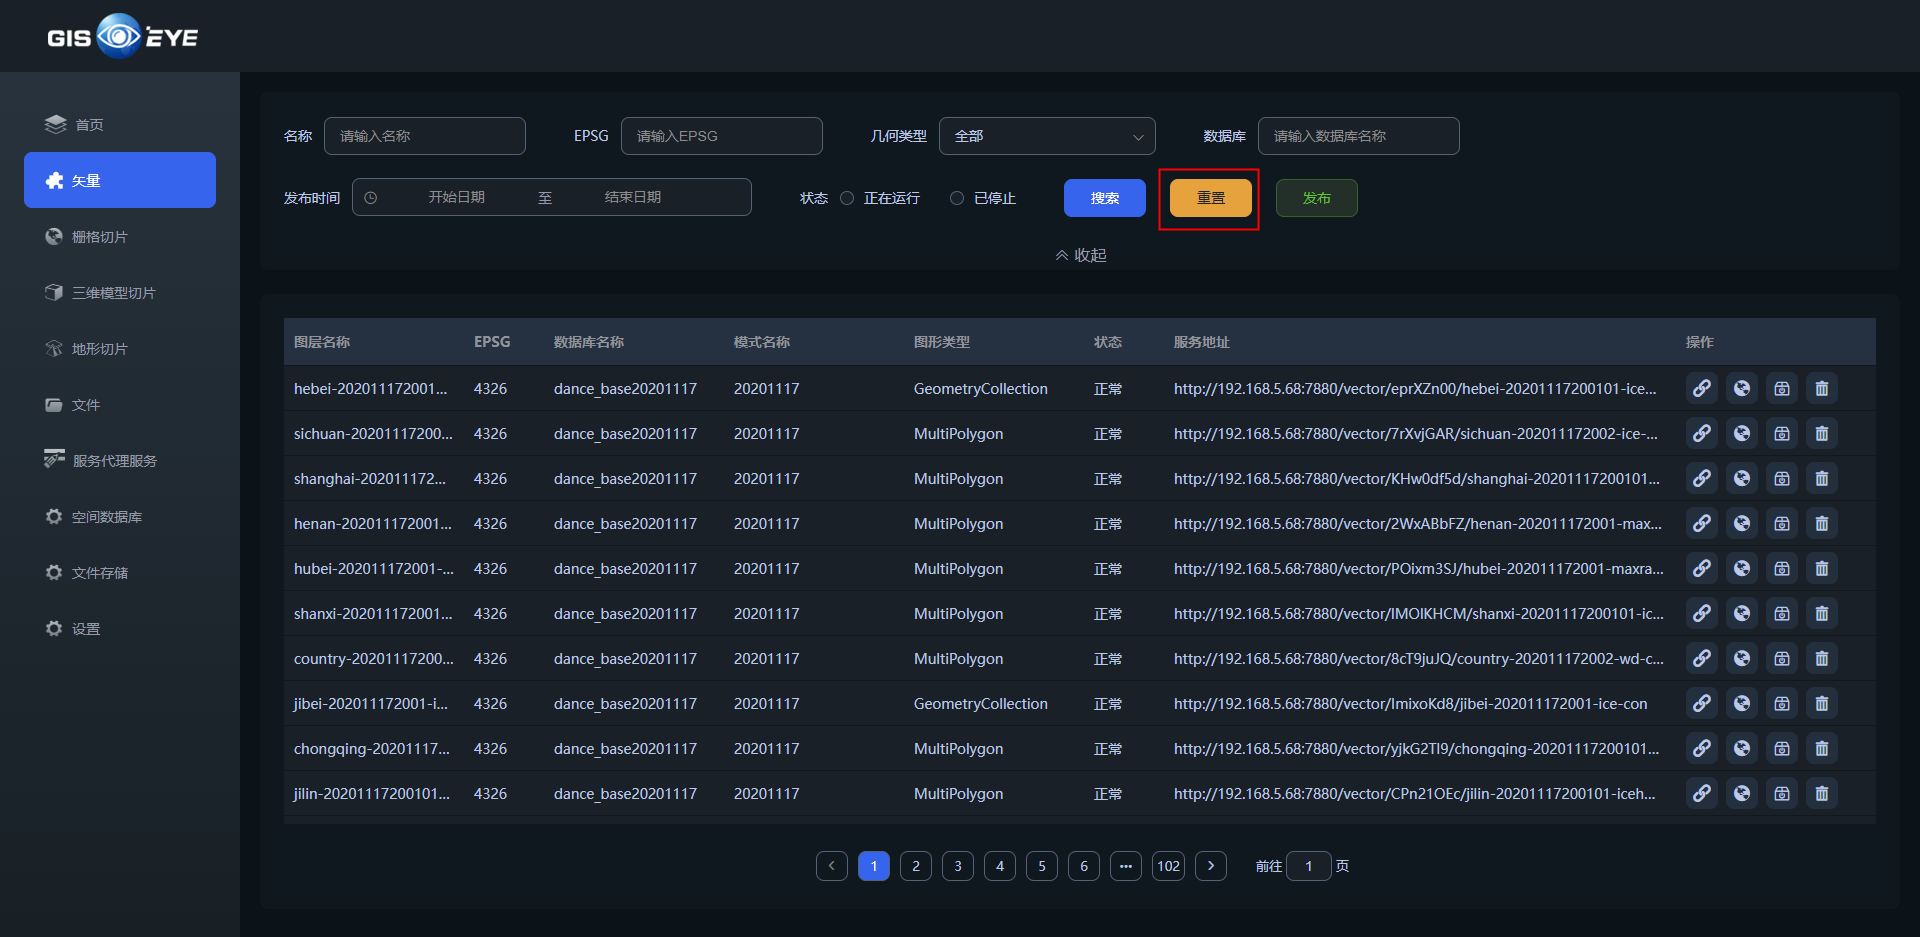Click the 图层名称 column header

pos(322,342)
